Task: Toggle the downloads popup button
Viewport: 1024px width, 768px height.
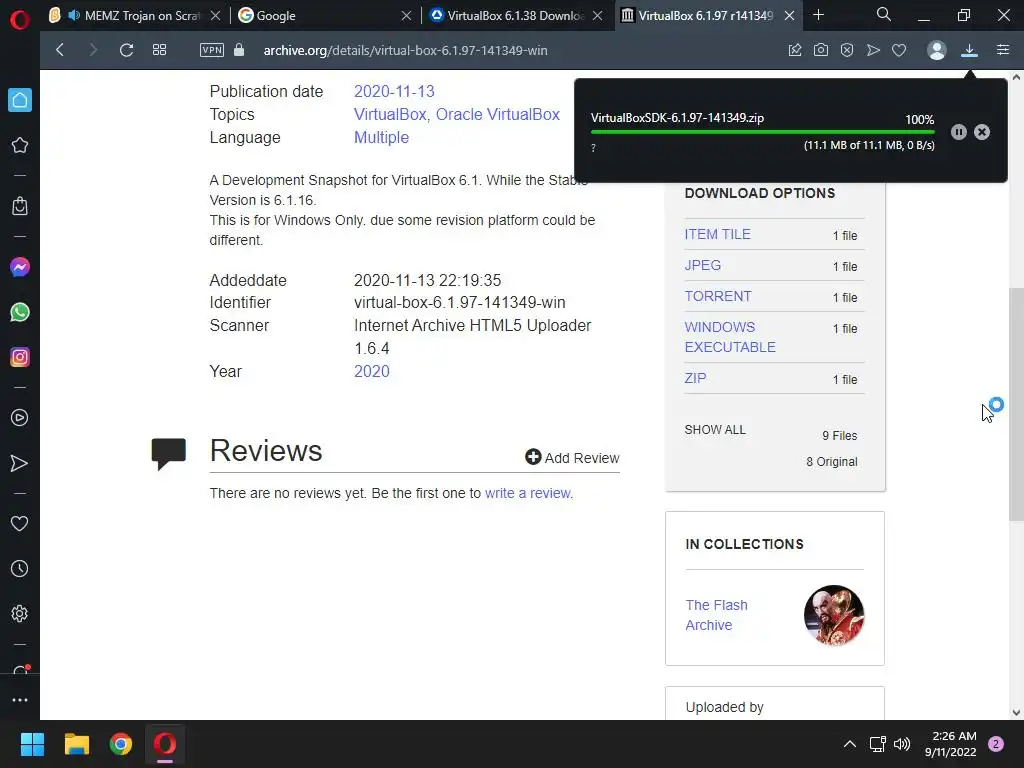Action: (969, 50)
